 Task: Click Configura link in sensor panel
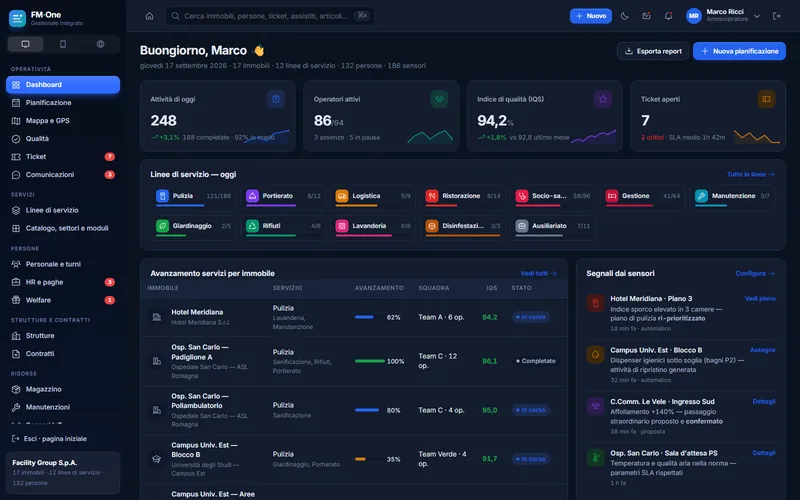pos(755,273)
